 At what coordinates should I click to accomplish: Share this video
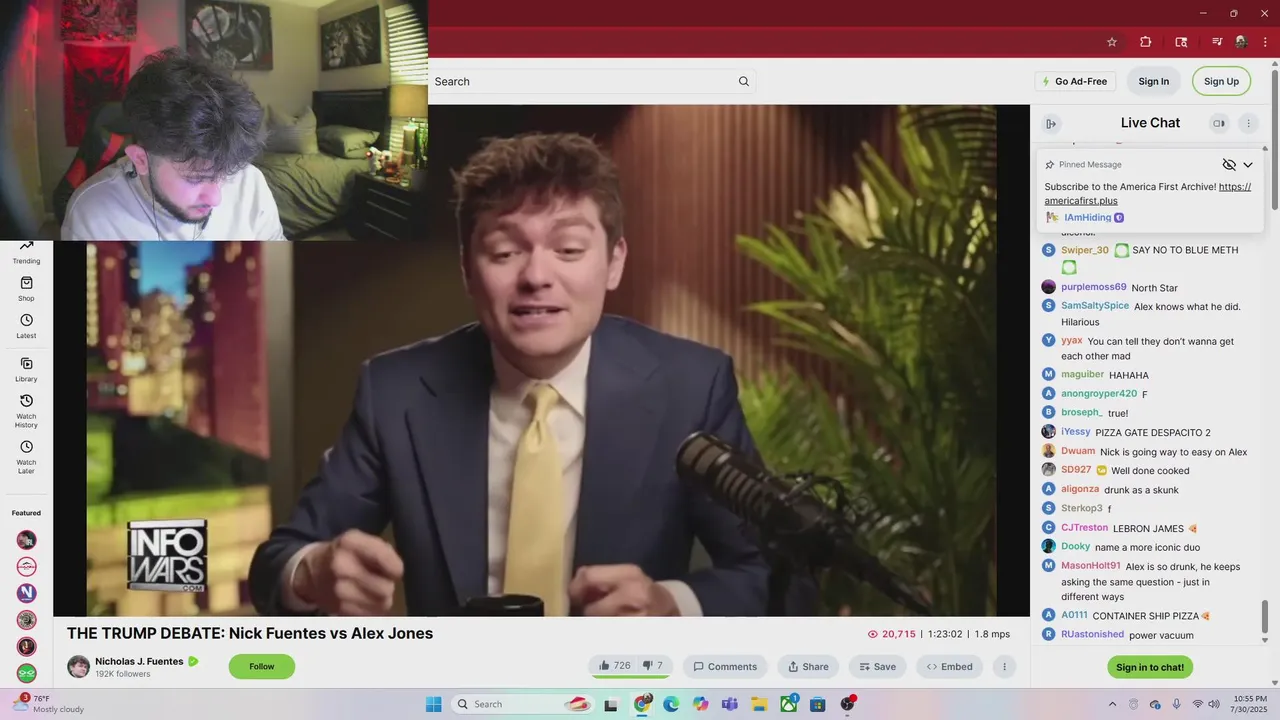tap(808, 667)
